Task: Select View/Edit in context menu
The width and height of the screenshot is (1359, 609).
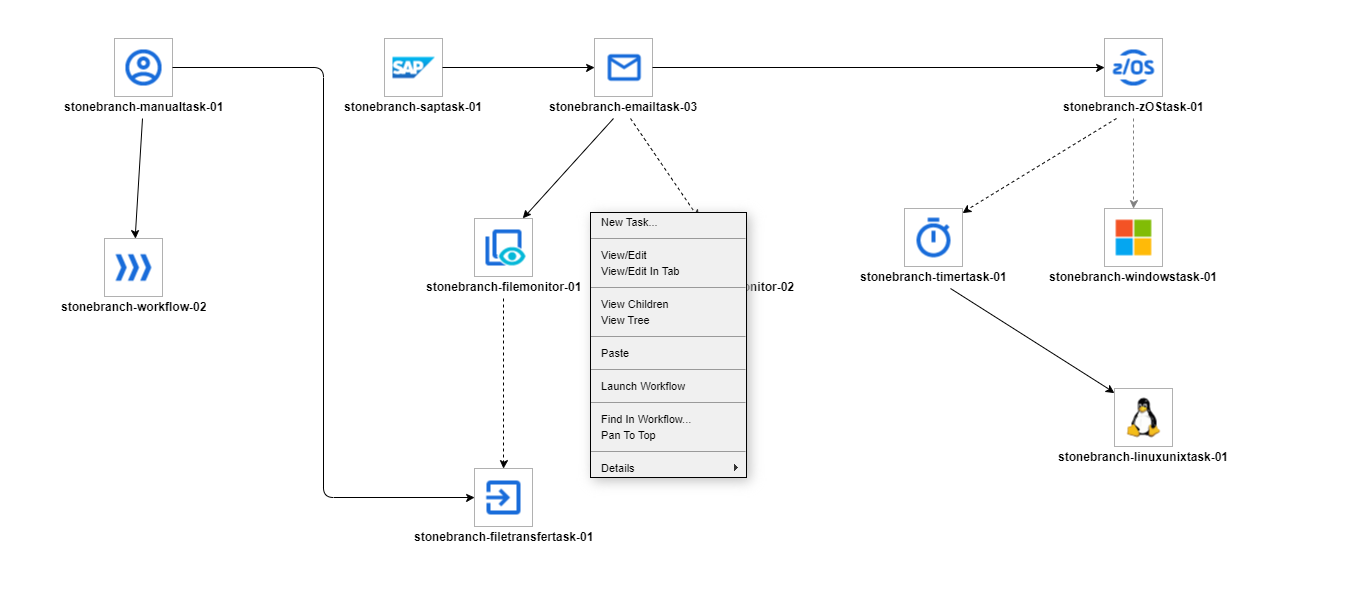Action: (x=624, y=255)
